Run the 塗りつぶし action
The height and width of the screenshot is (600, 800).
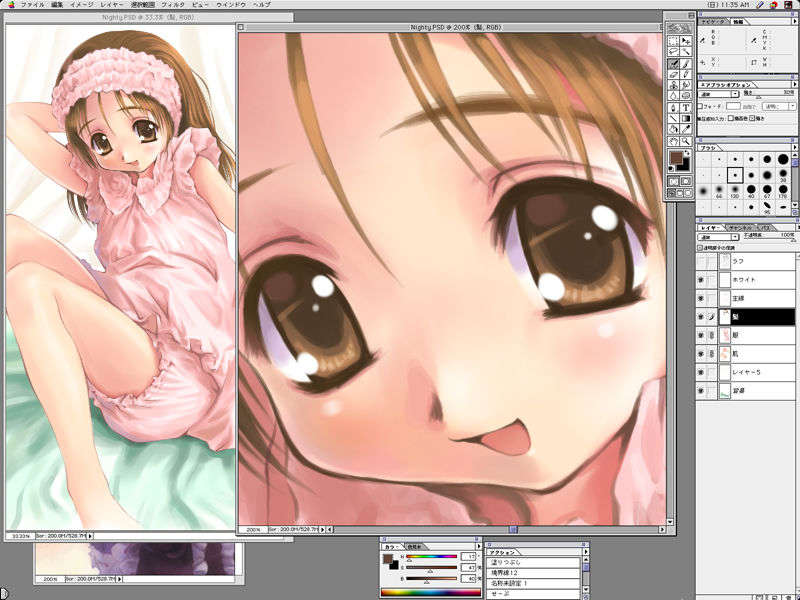[534, 562]
